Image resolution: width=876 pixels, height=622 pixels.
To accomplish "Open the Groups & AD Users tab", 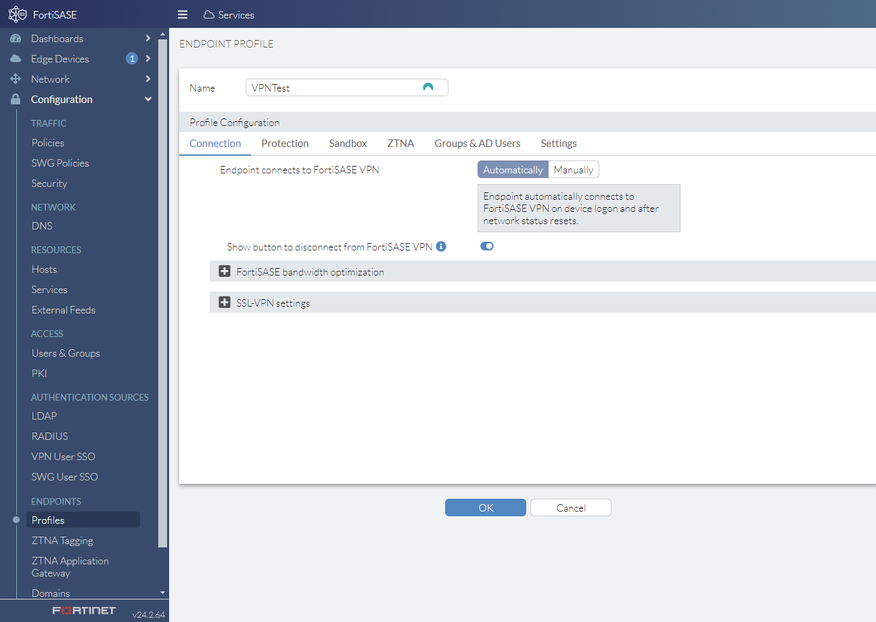I will click(x=477, y=143).
